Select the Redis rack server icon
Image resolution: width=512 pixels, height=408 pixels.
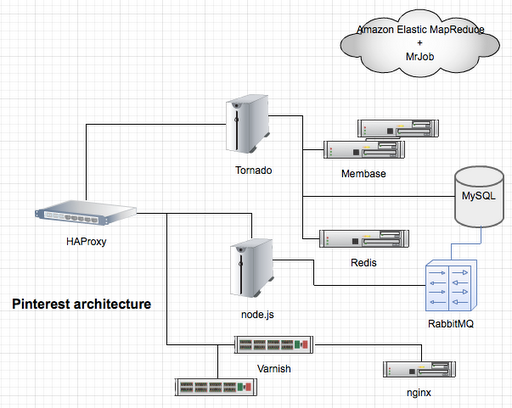click(x=364, y=239)
